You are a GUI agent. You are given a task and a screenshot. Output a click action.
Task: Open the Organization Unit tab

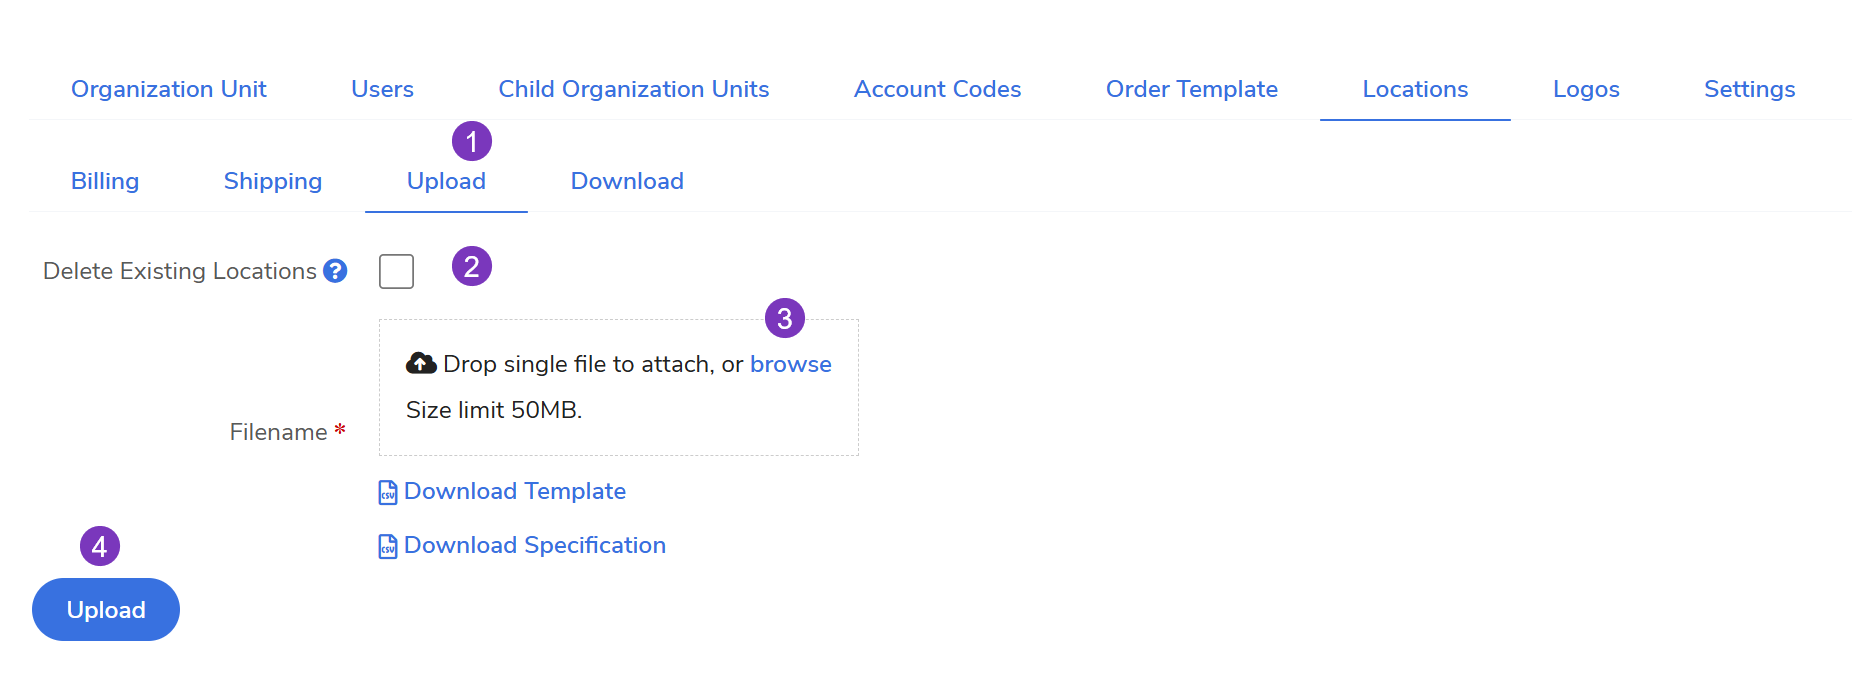(x=169, y=89)
